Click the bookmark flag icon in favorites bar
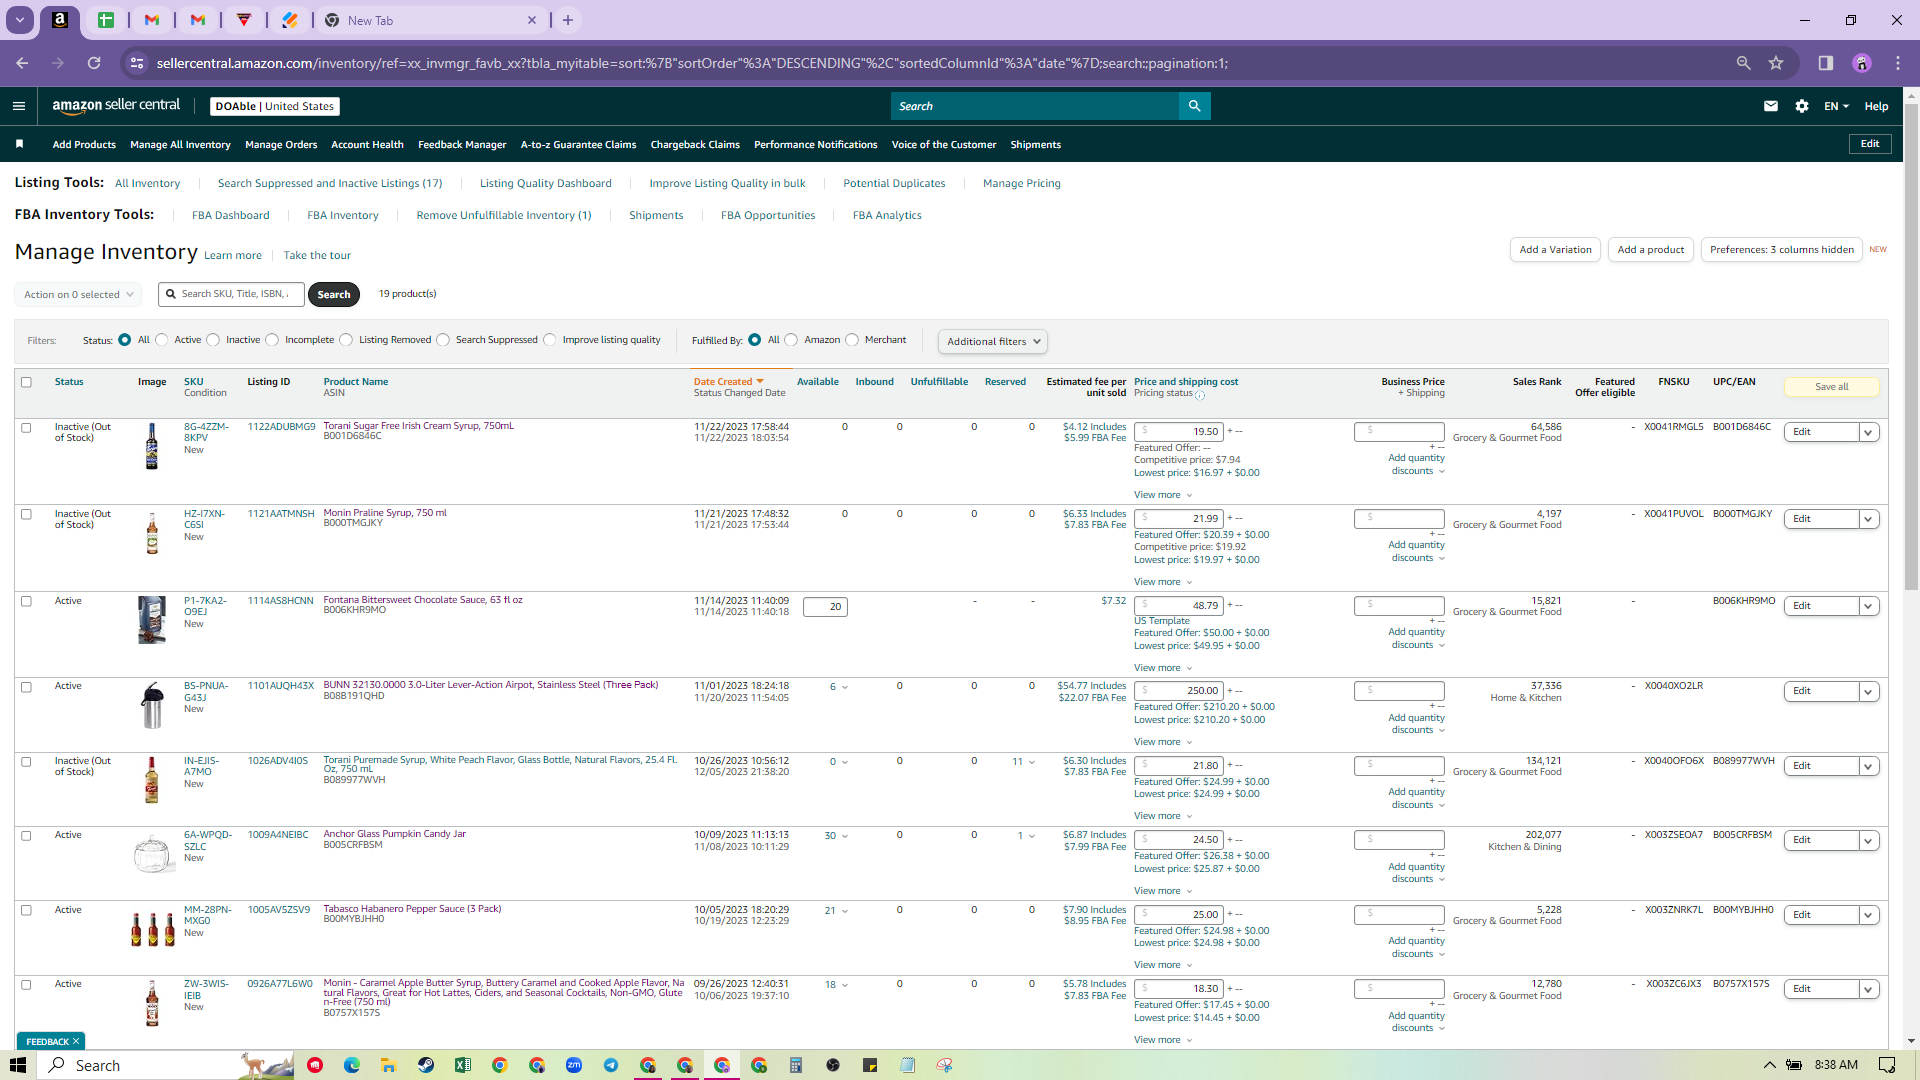 pyautogui.click(x=19, y=144)
